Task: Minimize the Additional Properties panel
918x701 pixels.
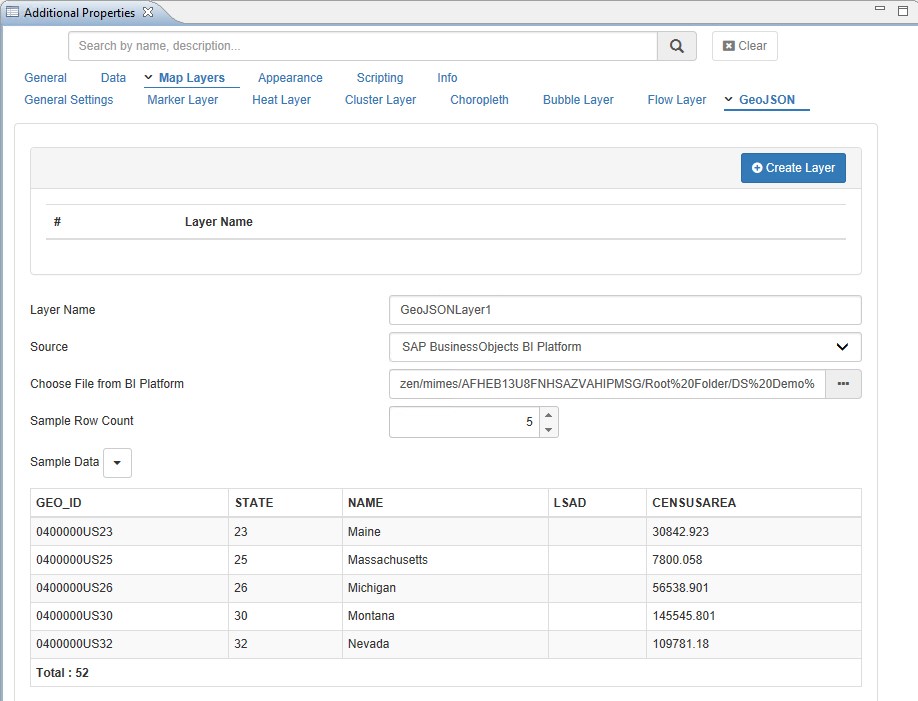Action: coord(880,9)
